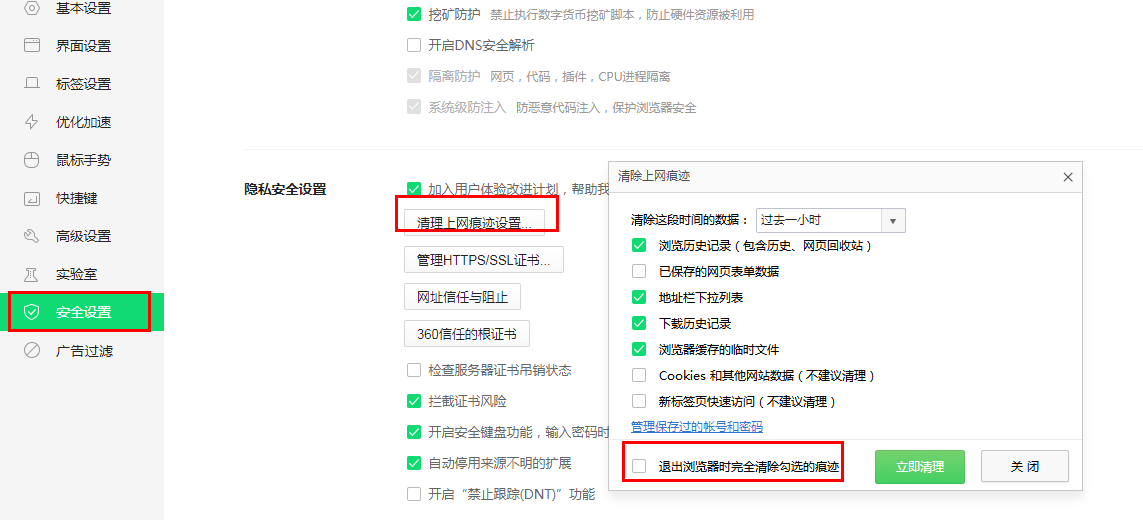Click the 优化加速 lightning icon
The width and height of the screenshot is (1143, 520).
[x=32, y=122]
